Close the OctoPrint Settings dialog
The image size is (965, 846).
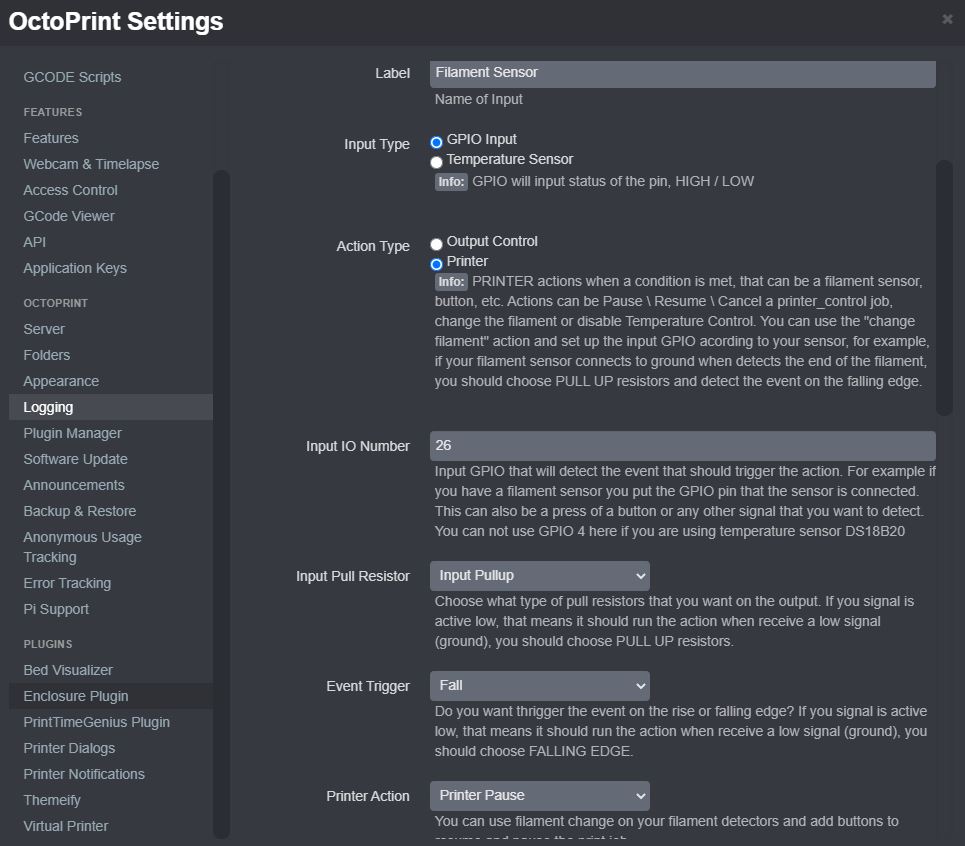tap(947, 19)
